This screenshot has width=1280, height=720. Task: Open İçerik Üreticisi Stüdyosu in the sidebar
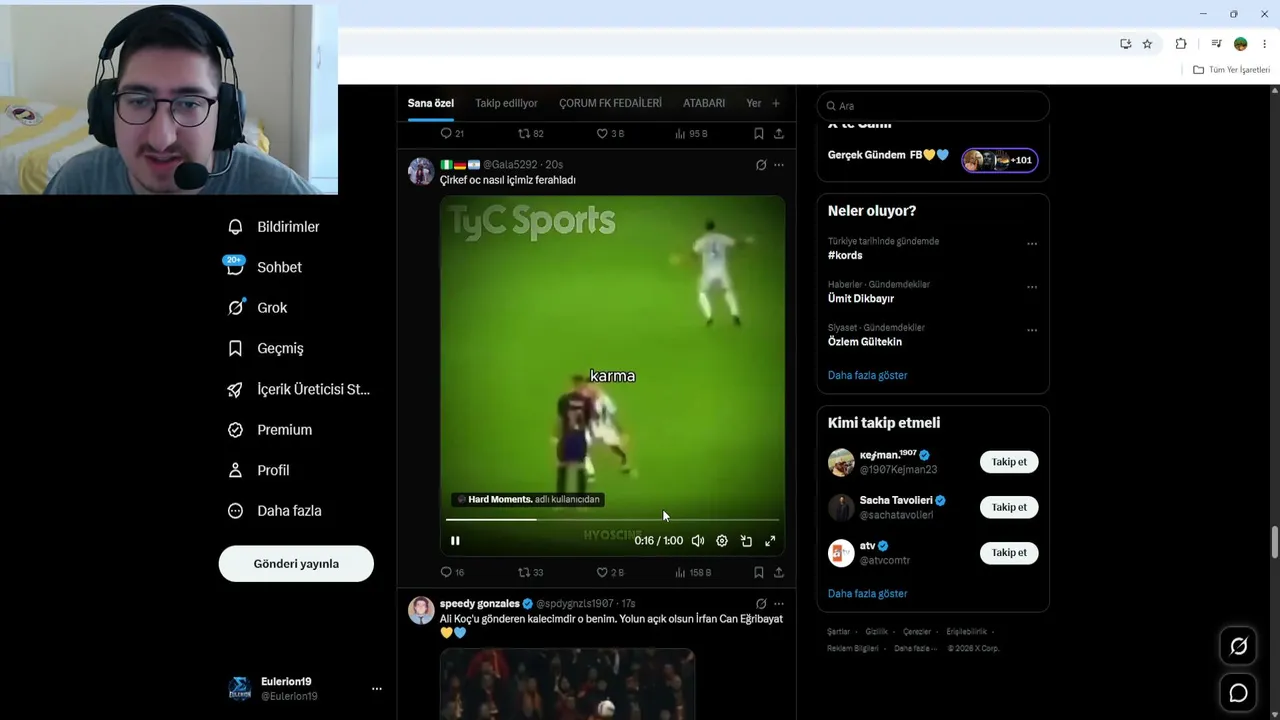tap(299, 389)
